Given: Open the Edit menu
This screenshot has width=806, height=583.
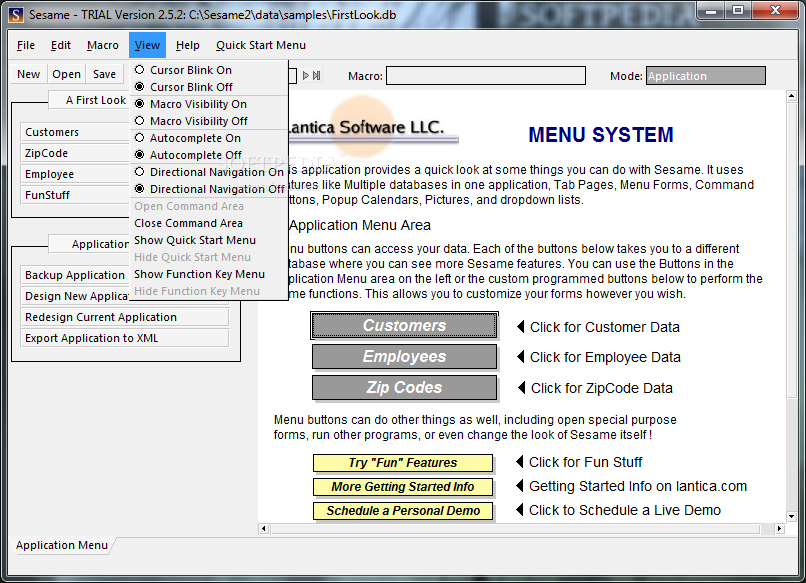Looking at the screenshot, I should (x=61, y=45).
